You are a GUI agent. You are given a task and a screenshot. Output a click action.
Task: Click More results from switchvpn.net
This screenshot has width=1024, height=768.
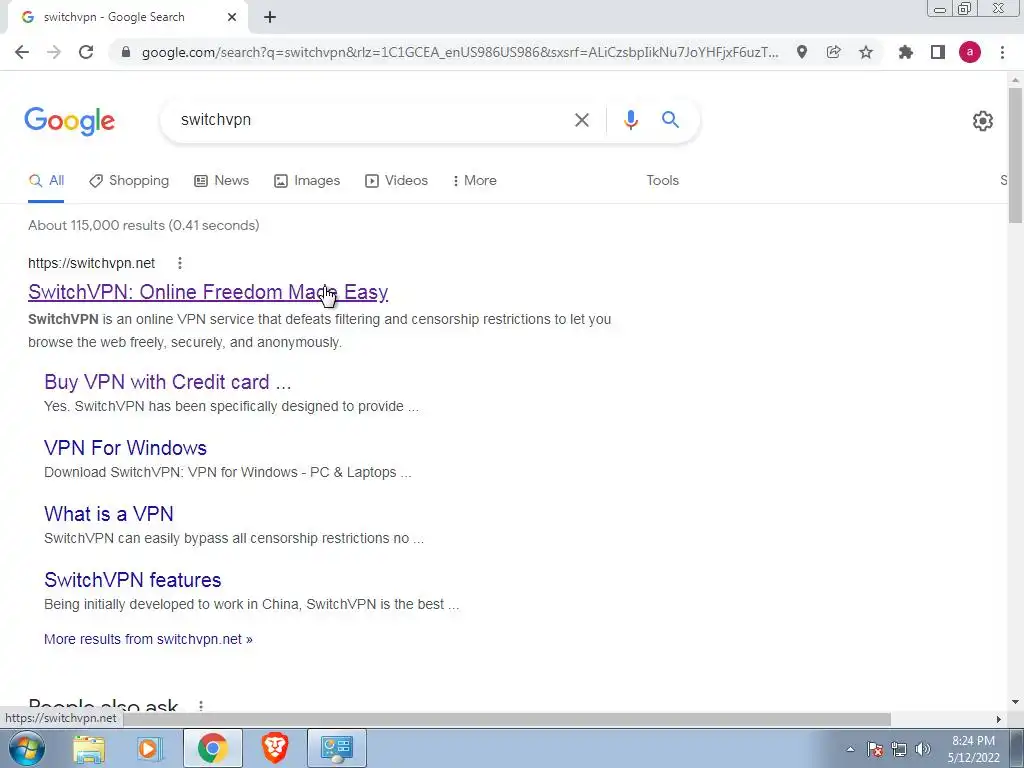coord(148,639)
